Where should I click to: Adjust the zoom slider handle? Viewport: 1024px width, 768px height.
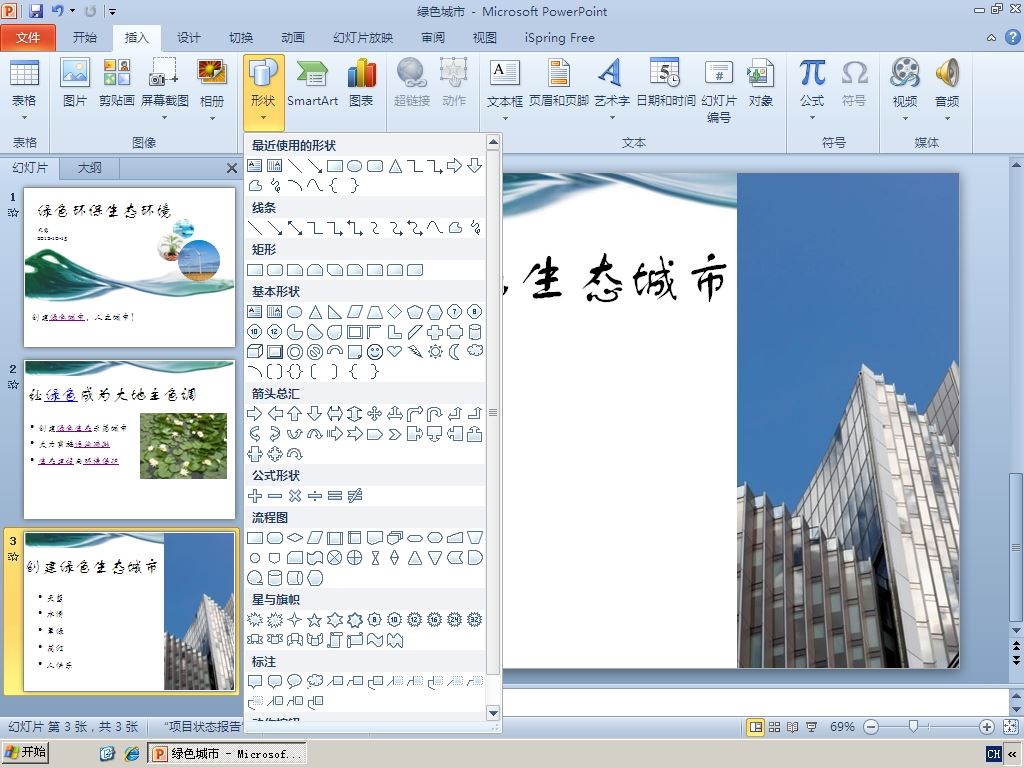(x=914, y=726)
